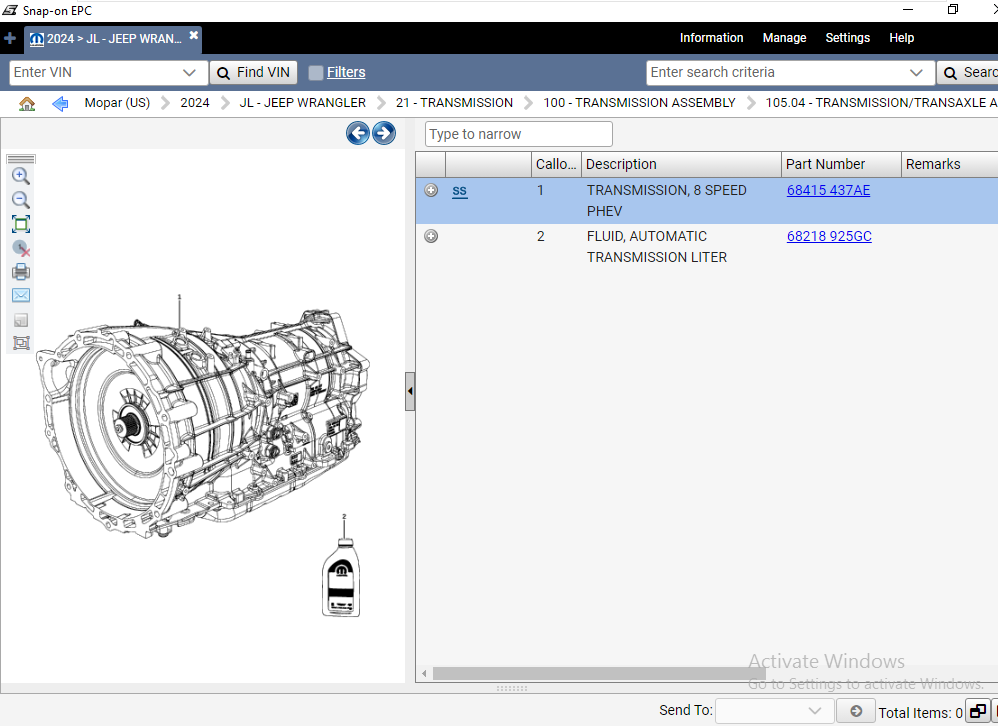The width and height of the screenshot is (998, 726).
Task: Click the ss link in the parts list
Action: tap(459, 190)
